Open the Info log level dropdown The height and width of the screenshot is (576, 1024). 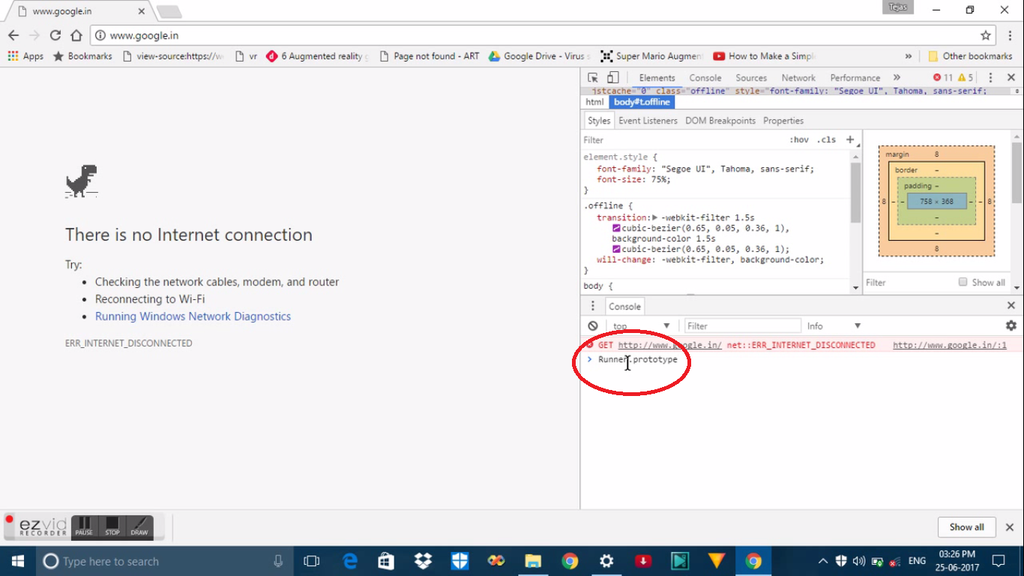tap(833, 326)
